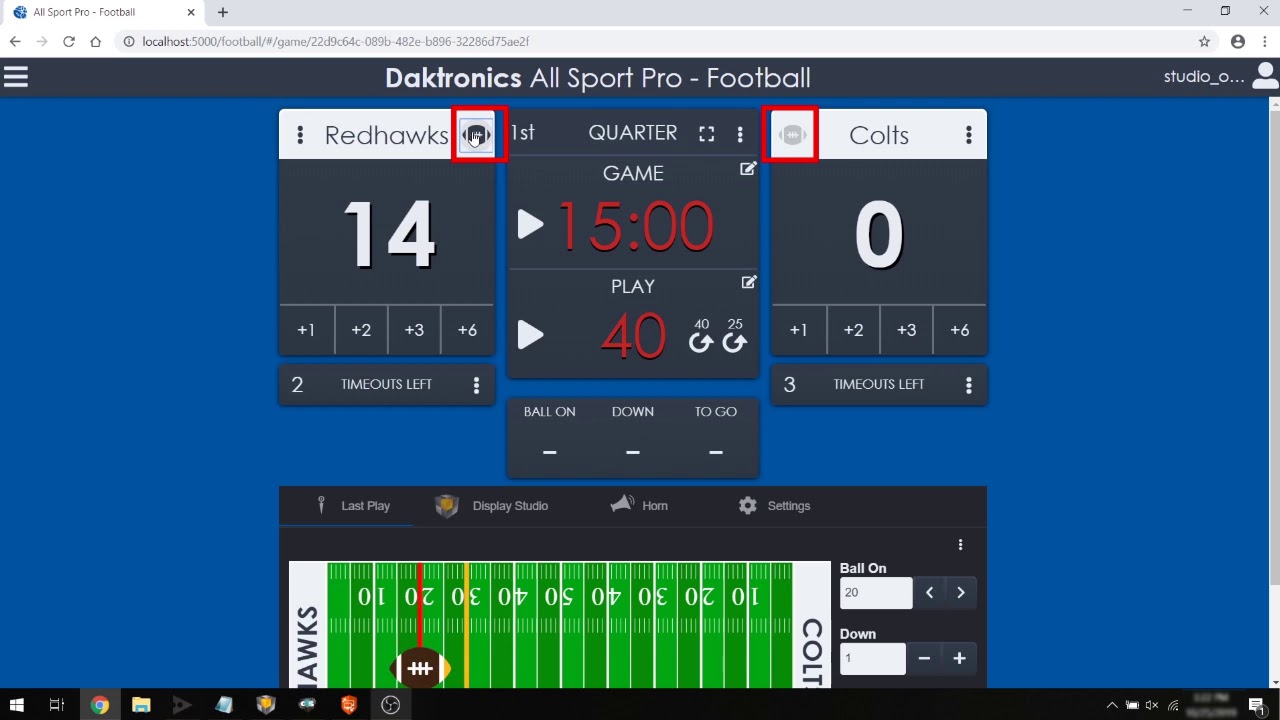Viewport: 1280px width, 720px height.
Task: Open Redhawks timeouts options menu
Action: (x=476, y=385)
